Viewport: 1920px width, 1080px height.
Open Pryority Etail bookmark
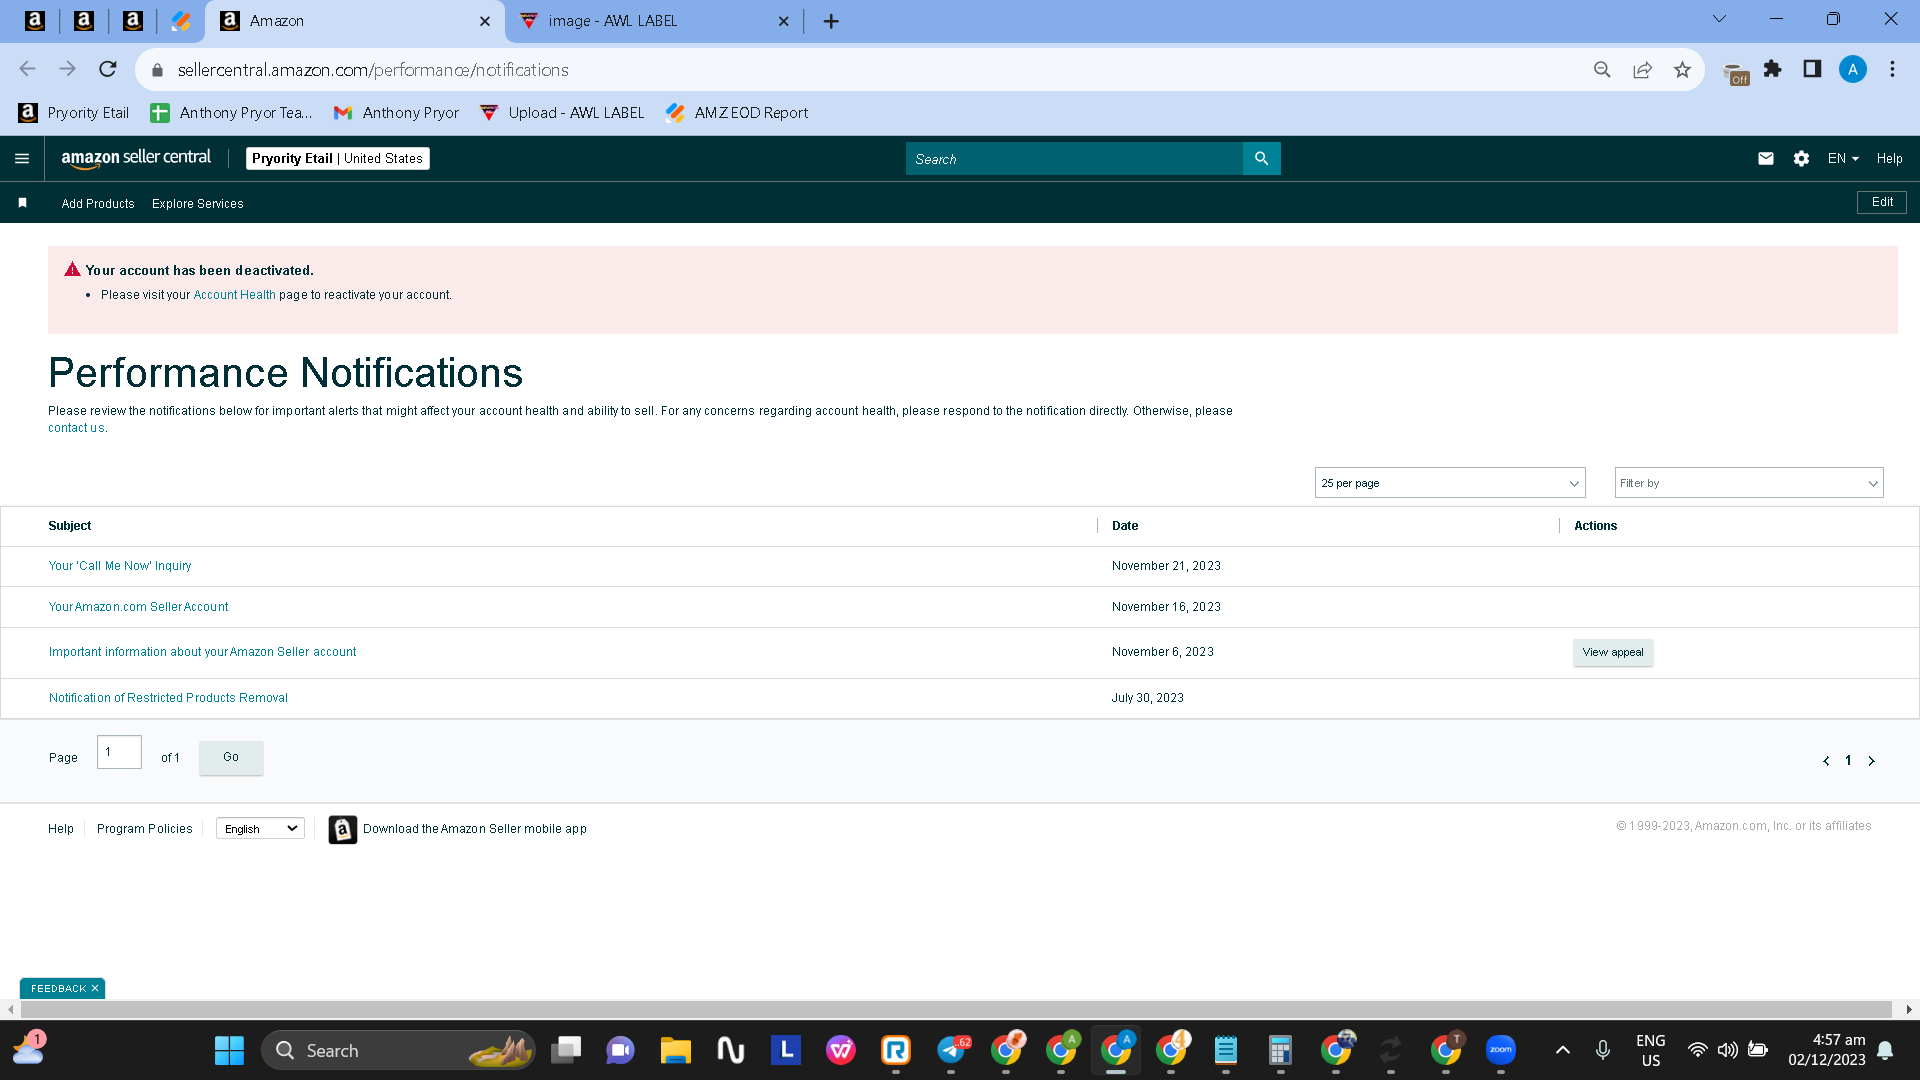(75, 113)
